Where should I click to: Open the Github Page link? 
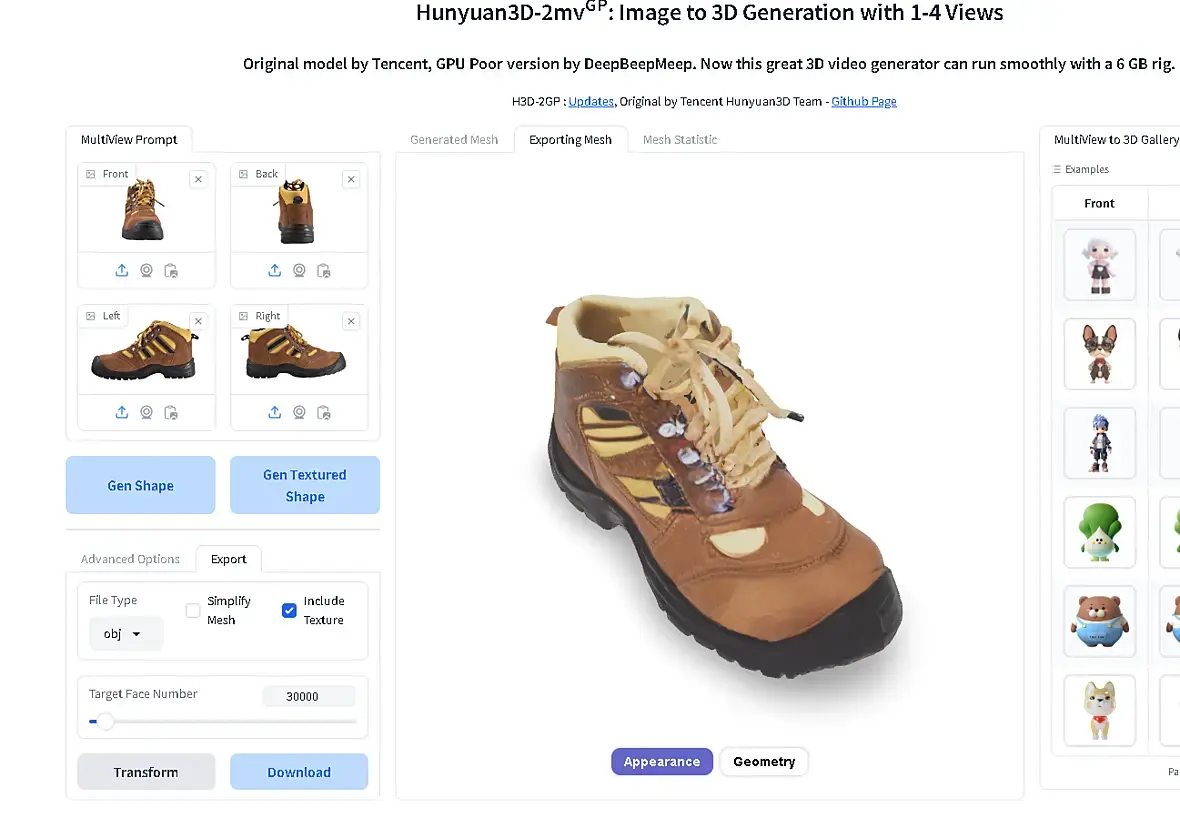pos(864,101)
